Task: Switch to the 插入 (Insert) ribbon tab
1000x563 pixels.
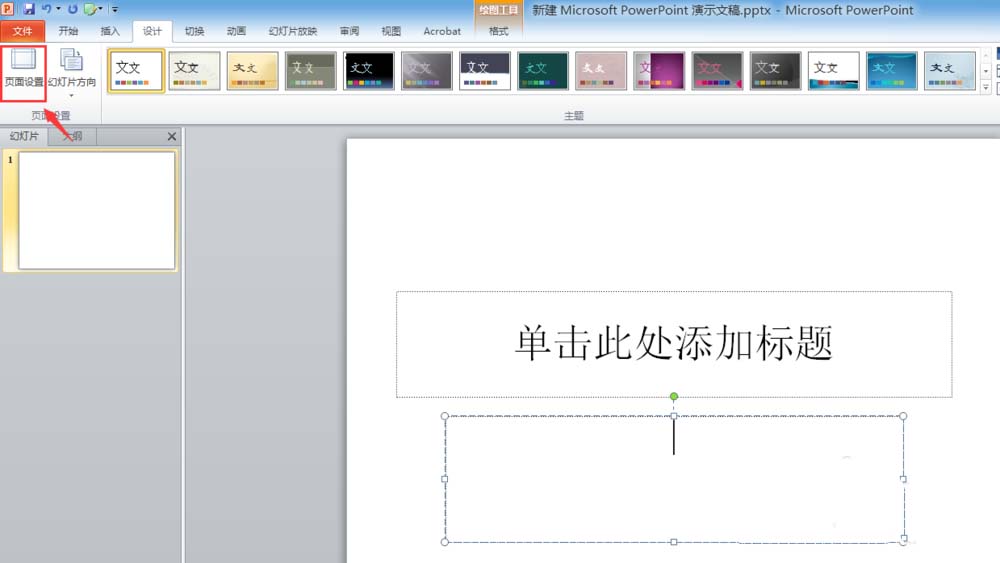Action: (110, 31)
